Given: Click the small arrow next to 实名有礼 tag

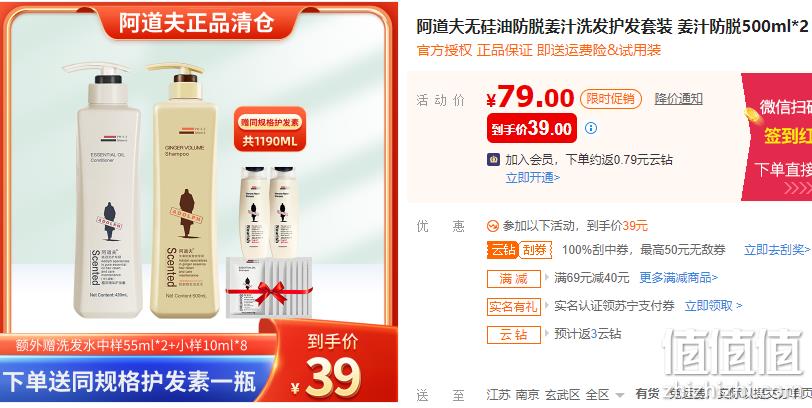Looking at the screenshot, I should point(546,306).
